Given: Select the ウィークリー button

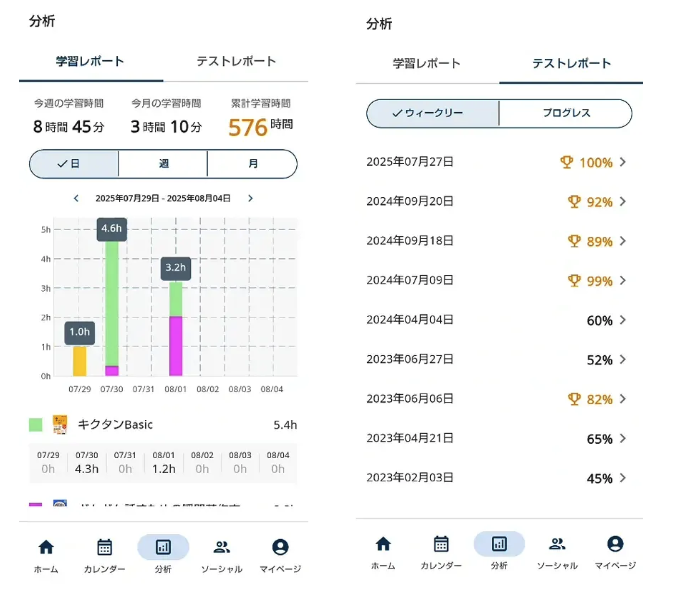Looking at the screenshot, I should click(433, 114).
